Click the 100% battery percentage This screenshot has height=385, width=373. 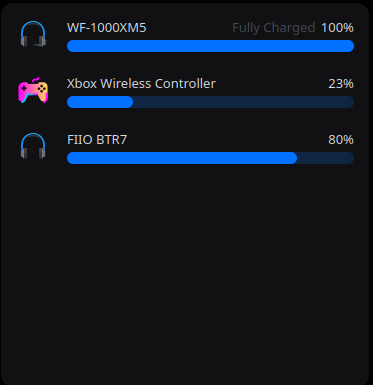coord(337,28)
